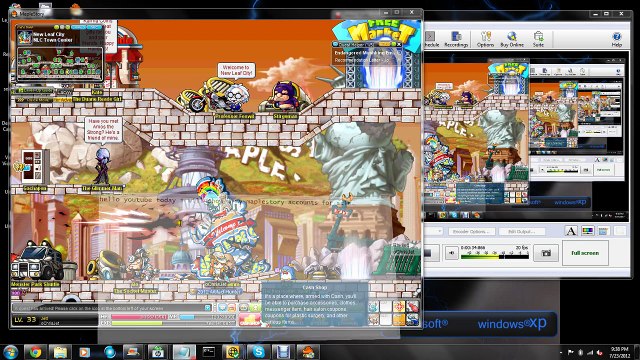640x360 pixels.
Task: Talk to The Glimmer Man NPC
Action: pos(102,166)
